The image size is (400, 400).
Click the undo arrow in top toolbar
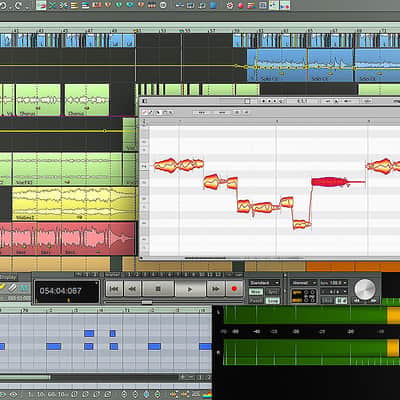pos(4,5)
